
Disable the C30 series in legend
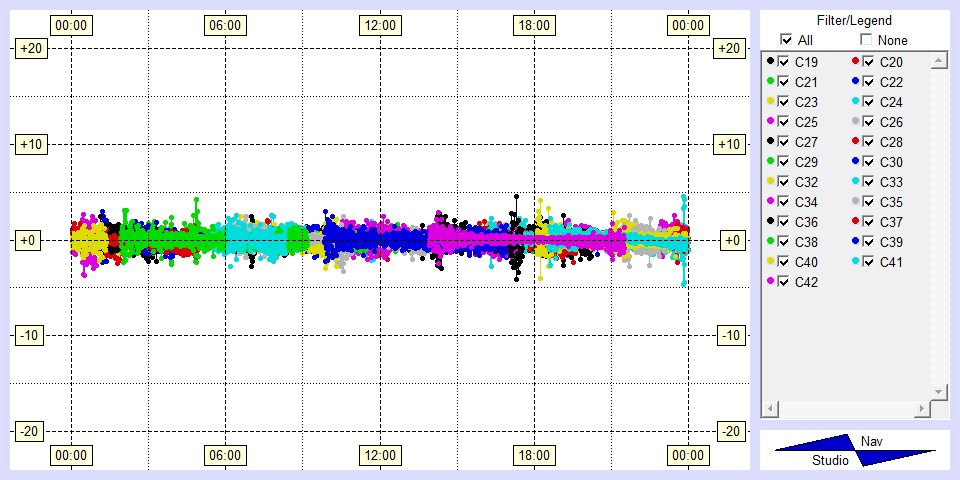pyautogui.click(x=869, y=162)
